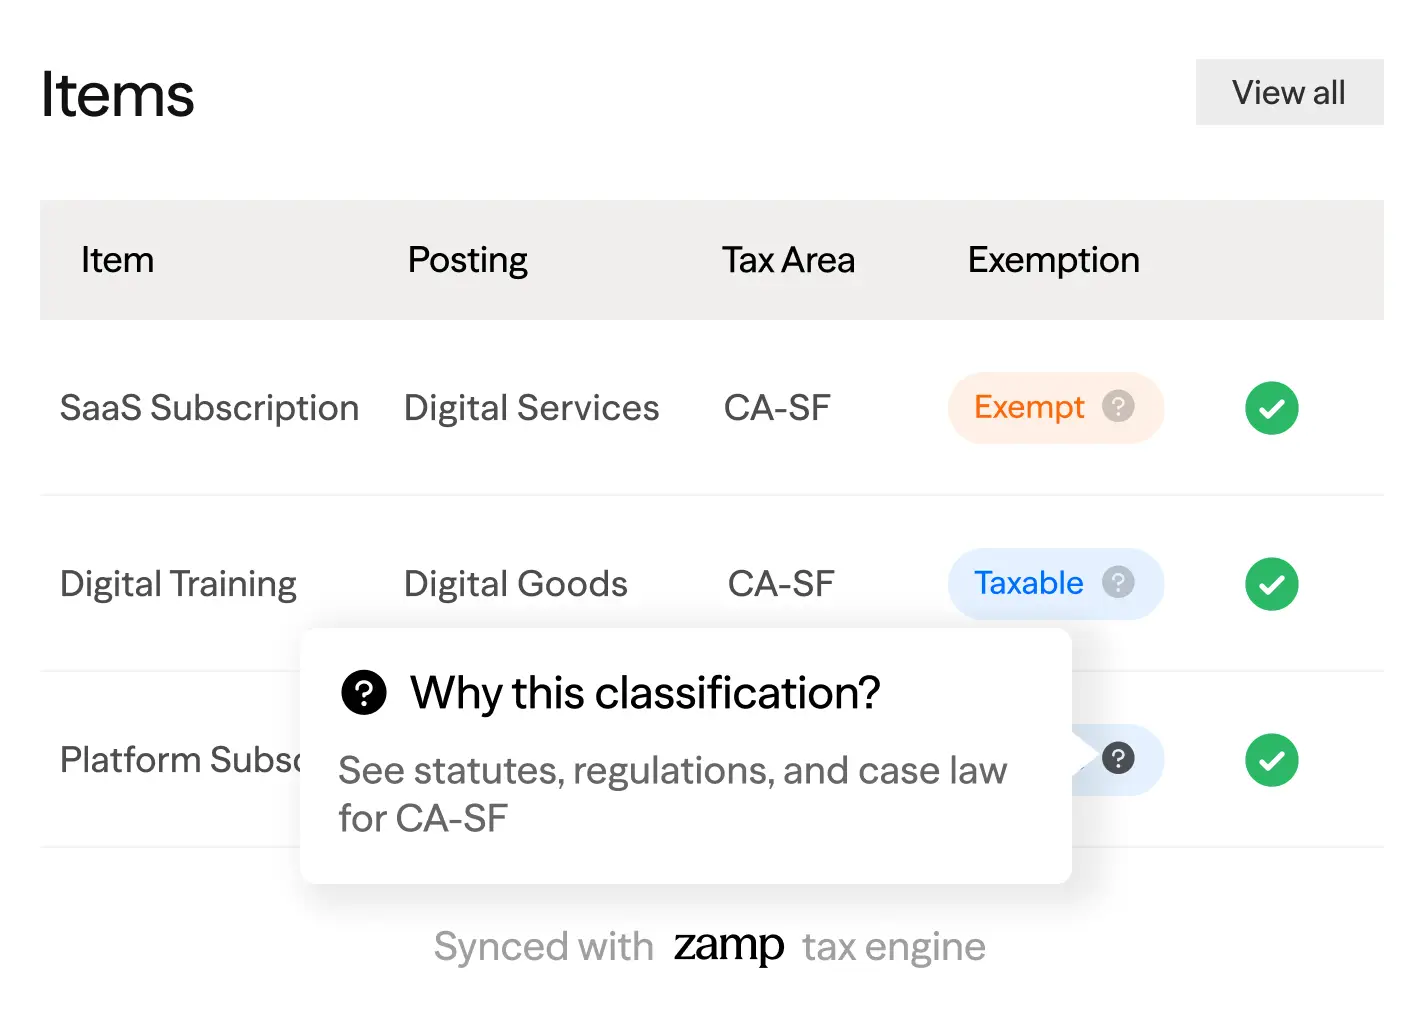Click Digital Goods posting cell
Viewport: 1424px width, 1024px height.
(515, 584)
